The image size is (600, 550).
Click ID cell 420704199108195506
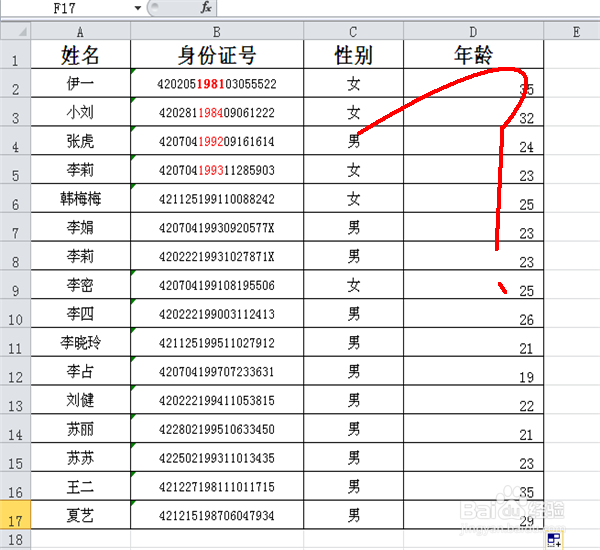[x=217, y=285]
